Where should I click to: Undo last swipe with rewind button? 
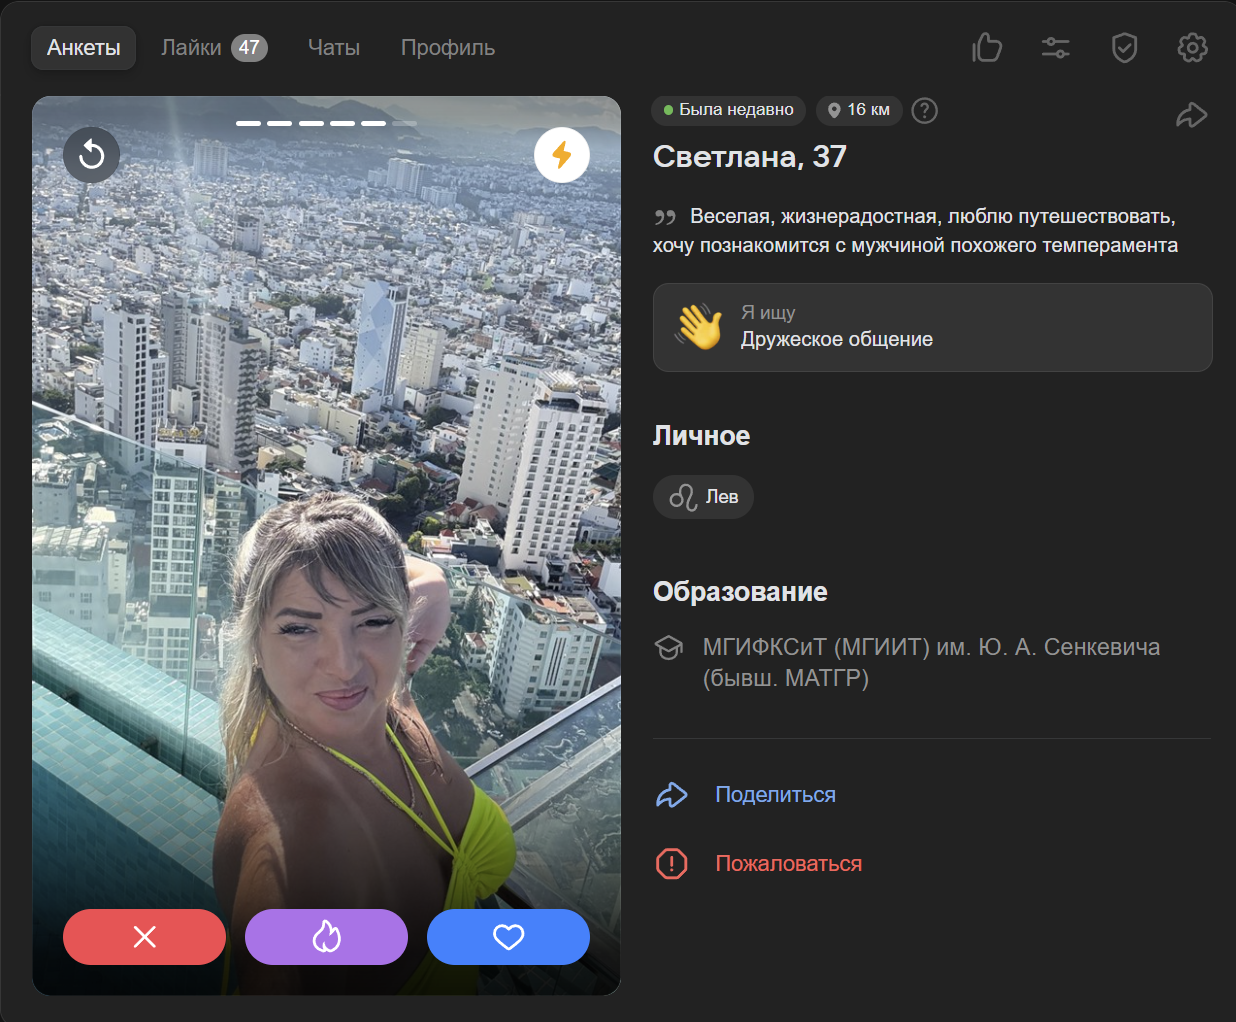coord(91,155)
